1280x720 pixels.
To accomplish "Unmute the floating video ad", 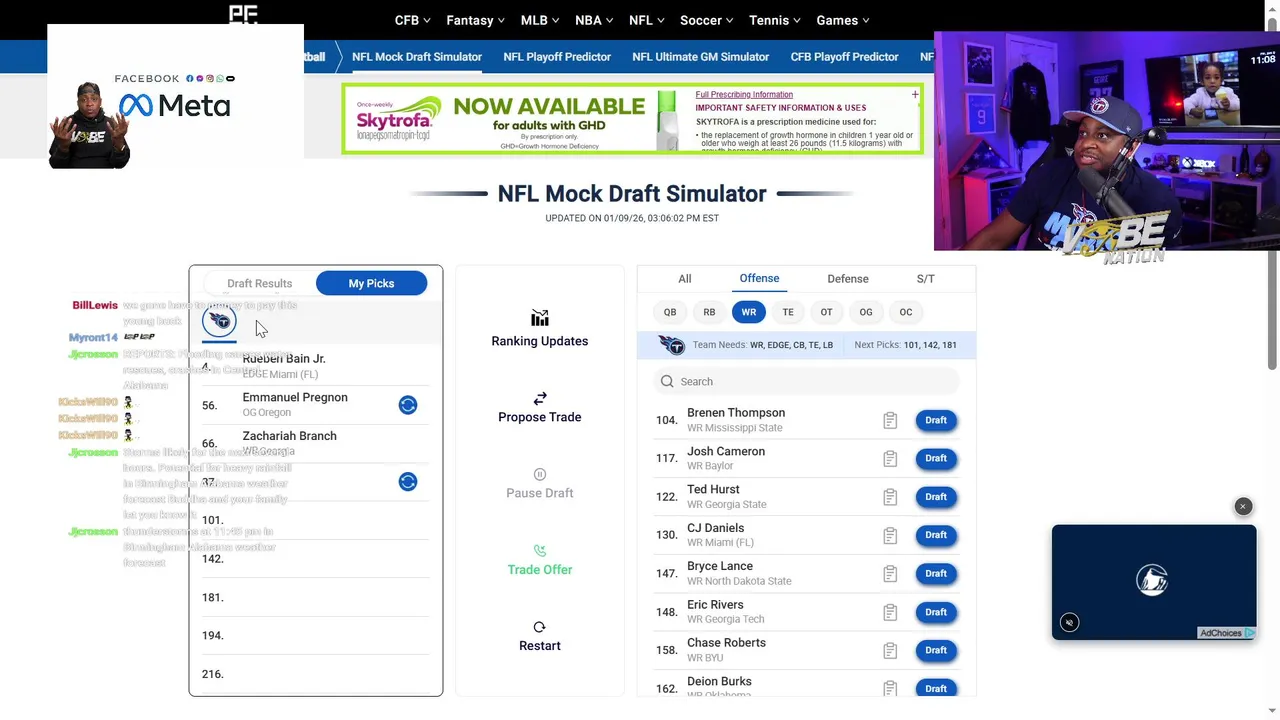I will point(1069,623).
